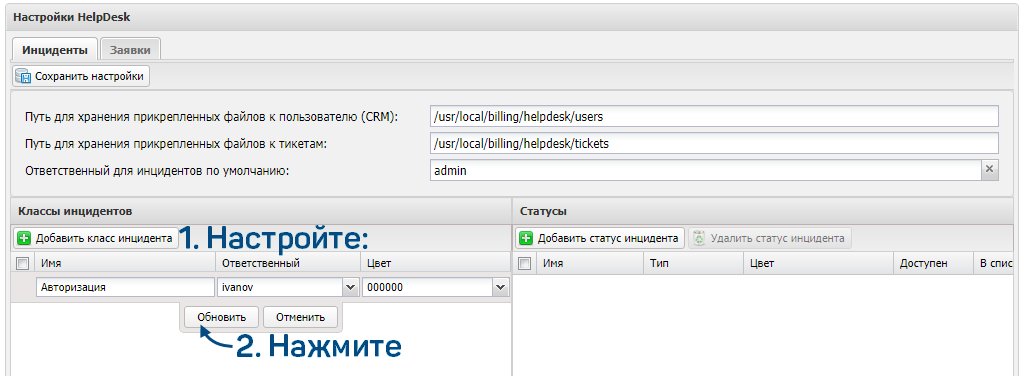
Task: Click the Статусы panel title
Action: click(543, 212)
